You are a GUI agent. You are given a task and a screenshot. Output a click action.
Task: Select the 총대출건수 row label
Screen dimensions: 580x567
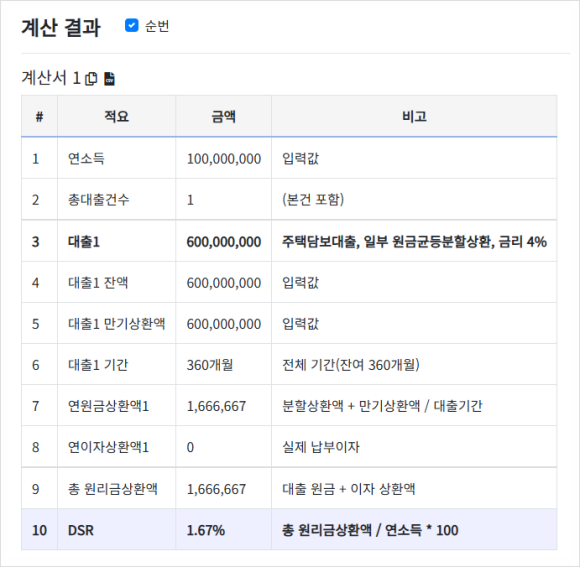(x=98, y=200)
